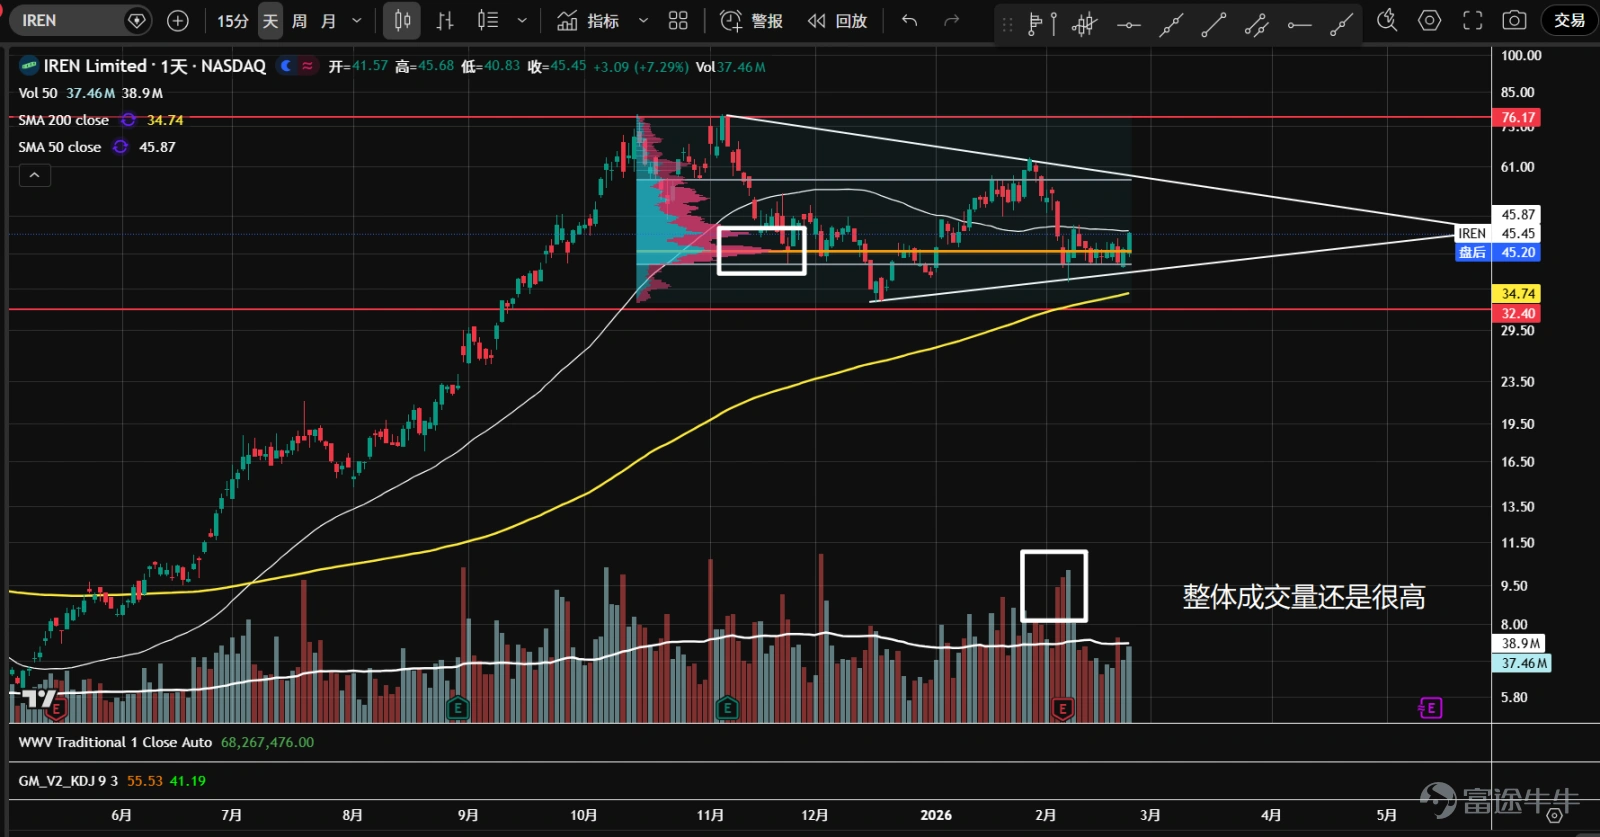The image size is (1600, 837).
Task: Click the 45.45 IREN last price label
Action: pyautogui.click(x=1497, y=233)
